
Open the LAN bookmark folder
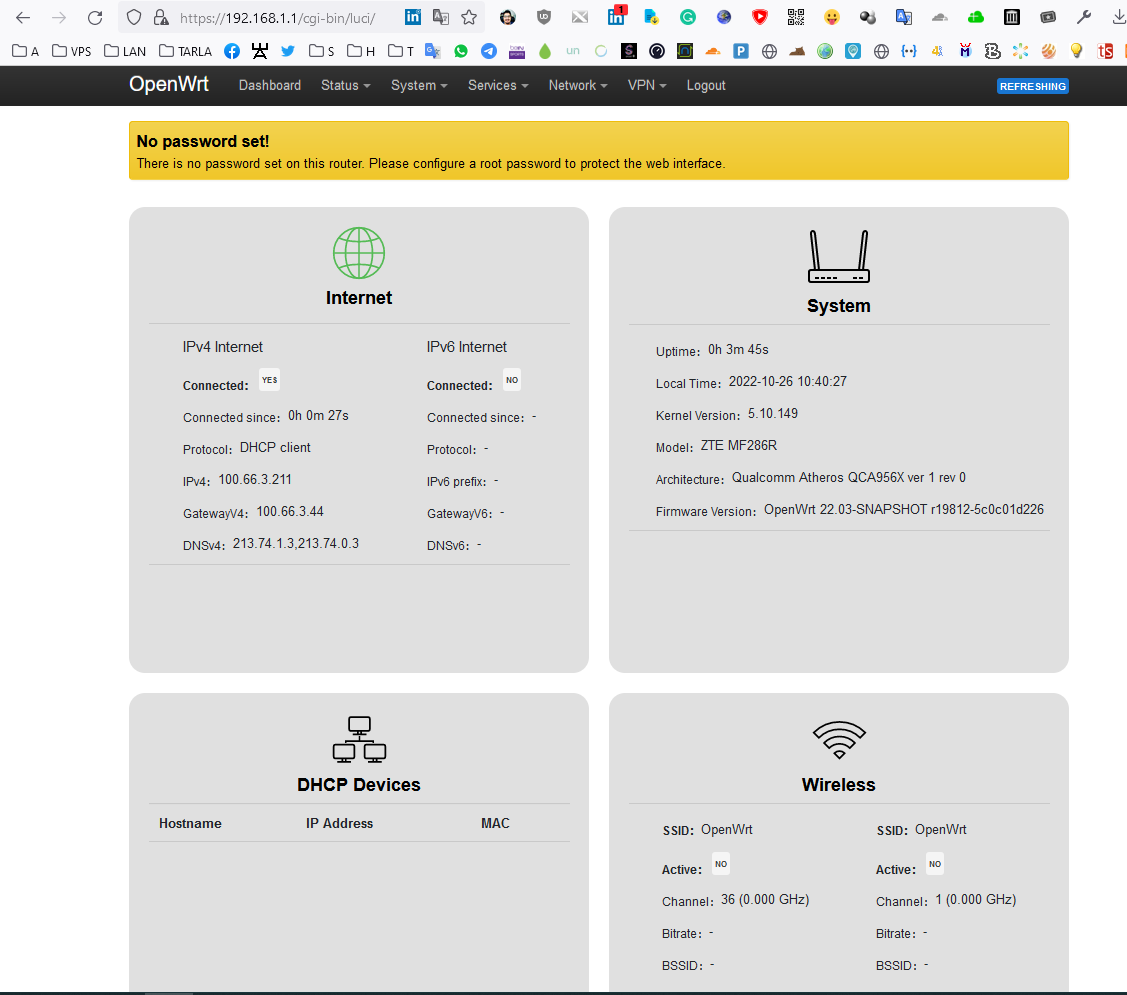(x=125, y=51)
